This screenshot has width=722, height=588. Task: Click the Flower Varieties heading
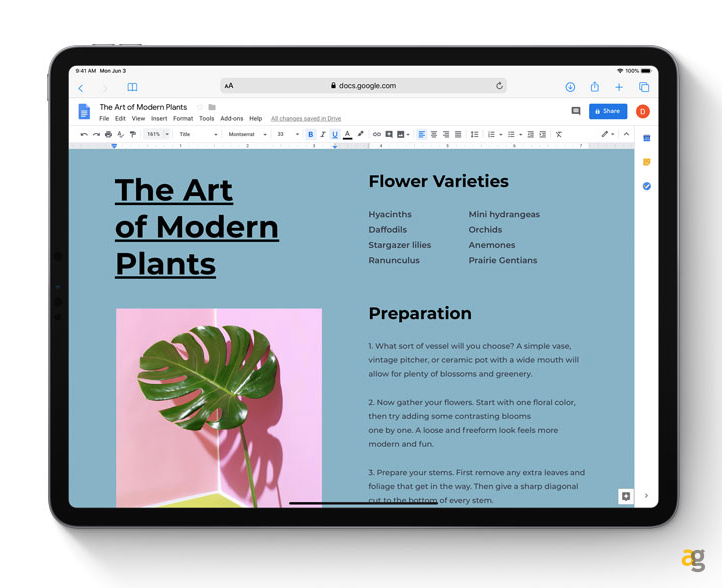(438, 181)
